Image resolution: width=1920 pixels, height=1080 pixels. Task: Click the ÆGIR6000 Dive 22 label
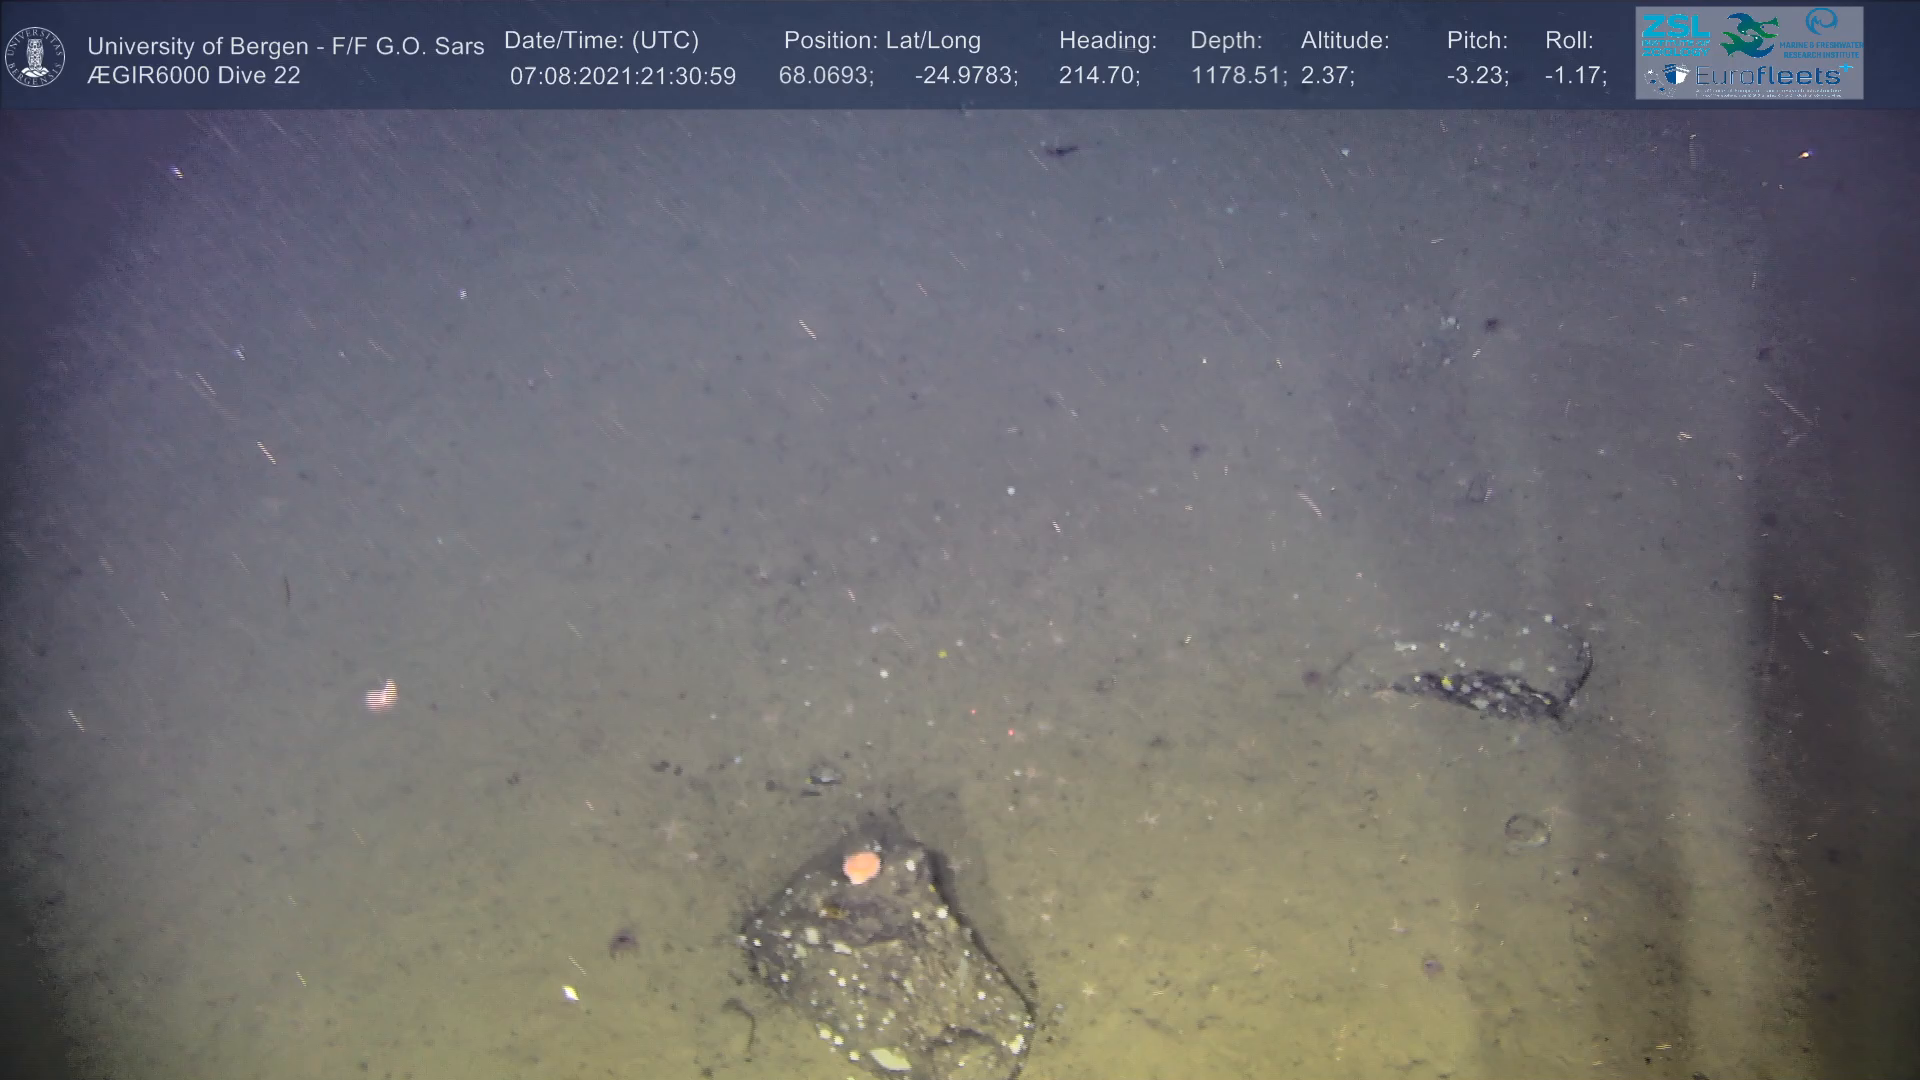tap(193, 76)
